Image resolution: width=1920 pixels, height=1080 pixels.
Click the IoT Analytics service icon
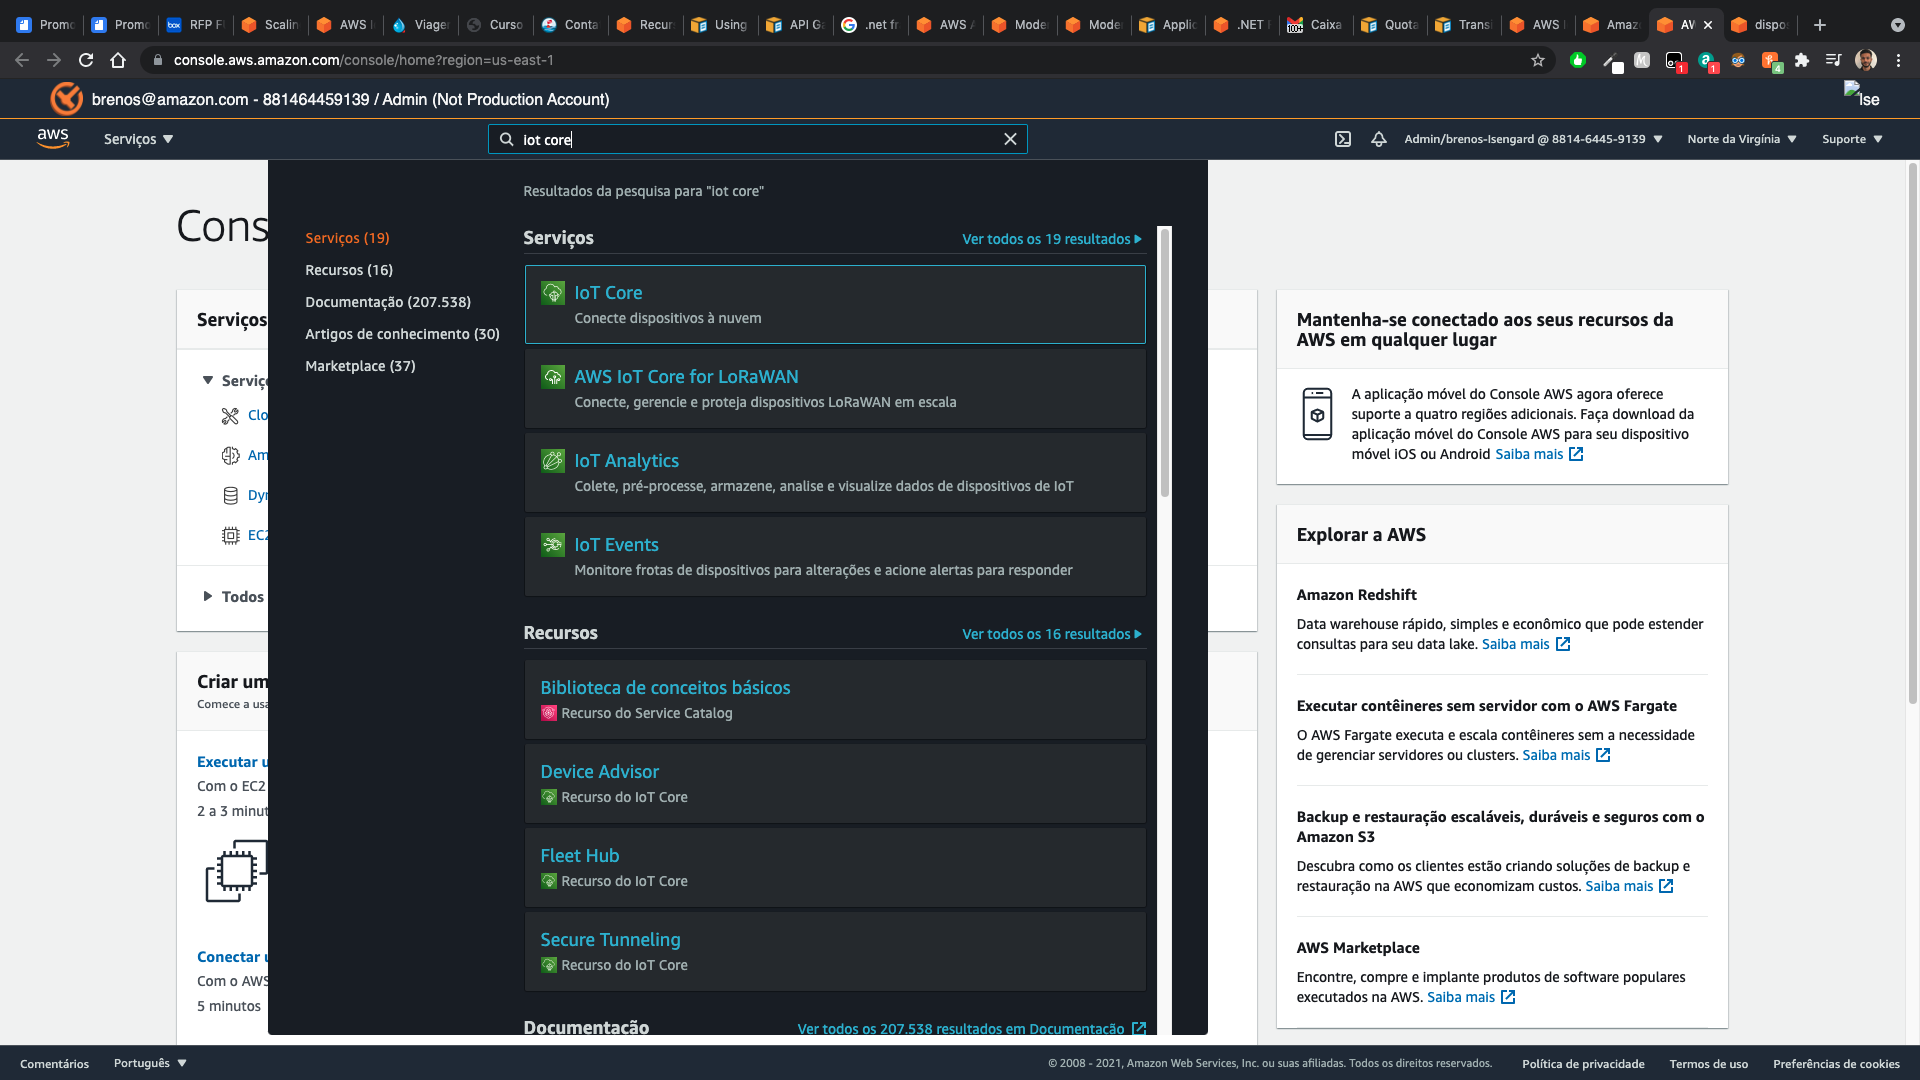click(553, 461)
